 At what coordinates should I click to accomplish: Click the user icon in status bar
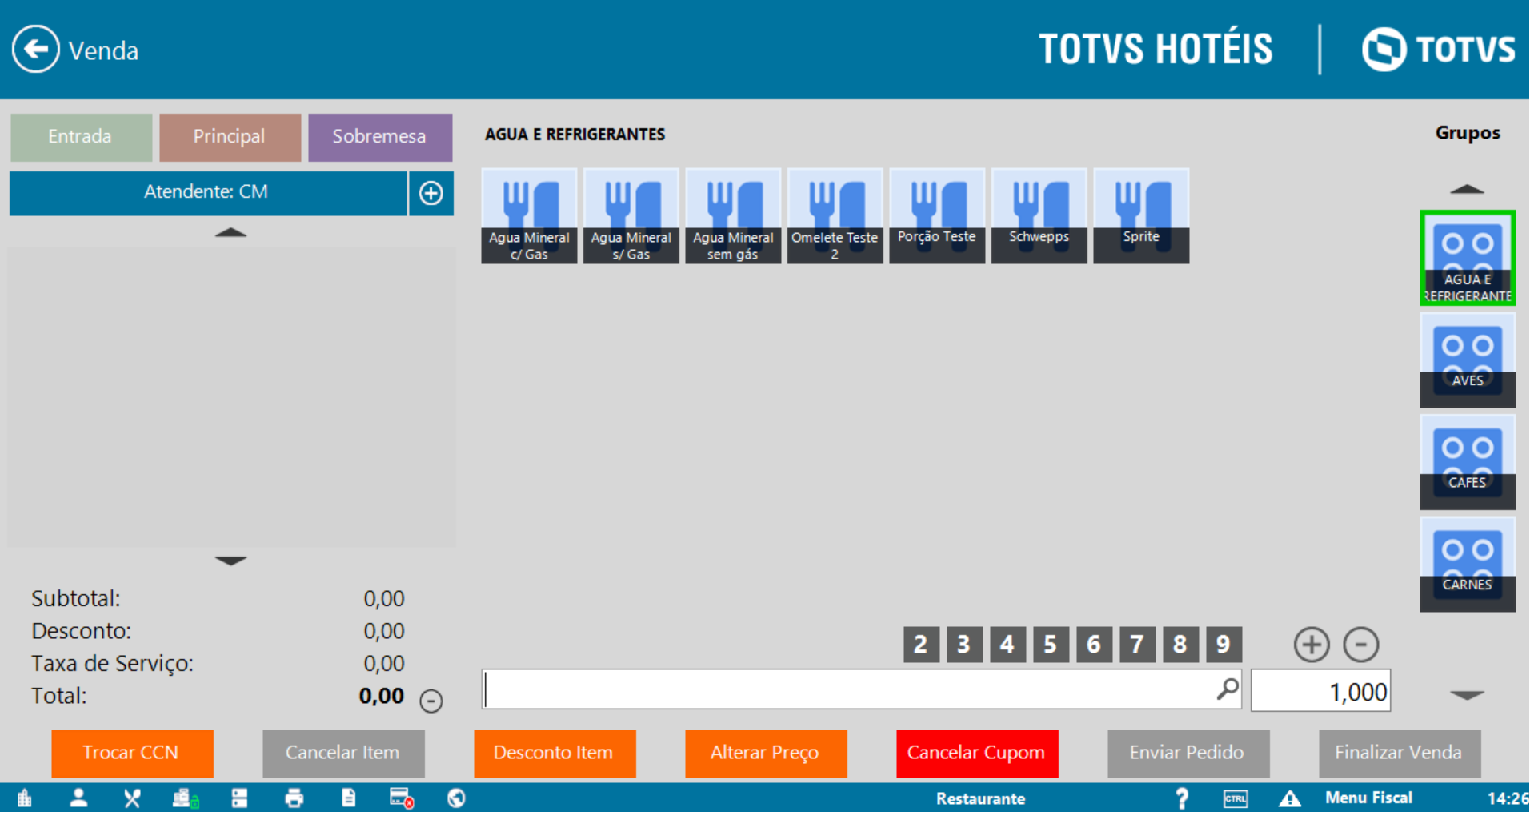(78, 798)
